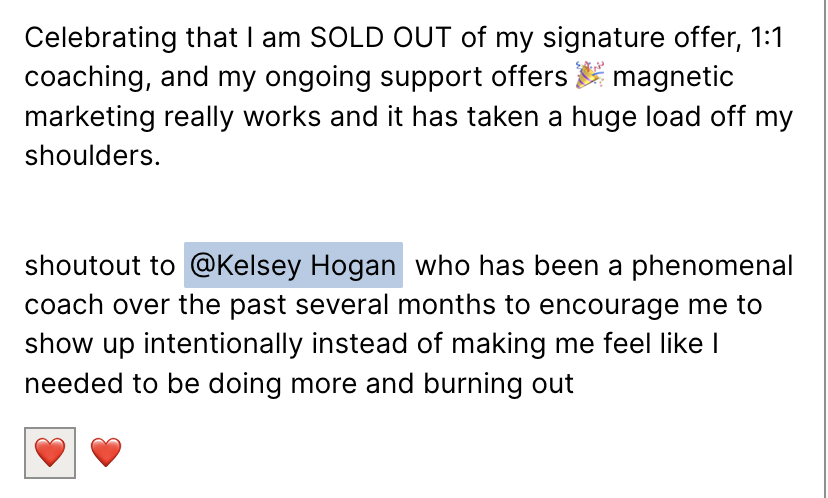The image size is (828, 498).
Task: Click the words "SOLD OUT"
Action: tap(380, 38)
